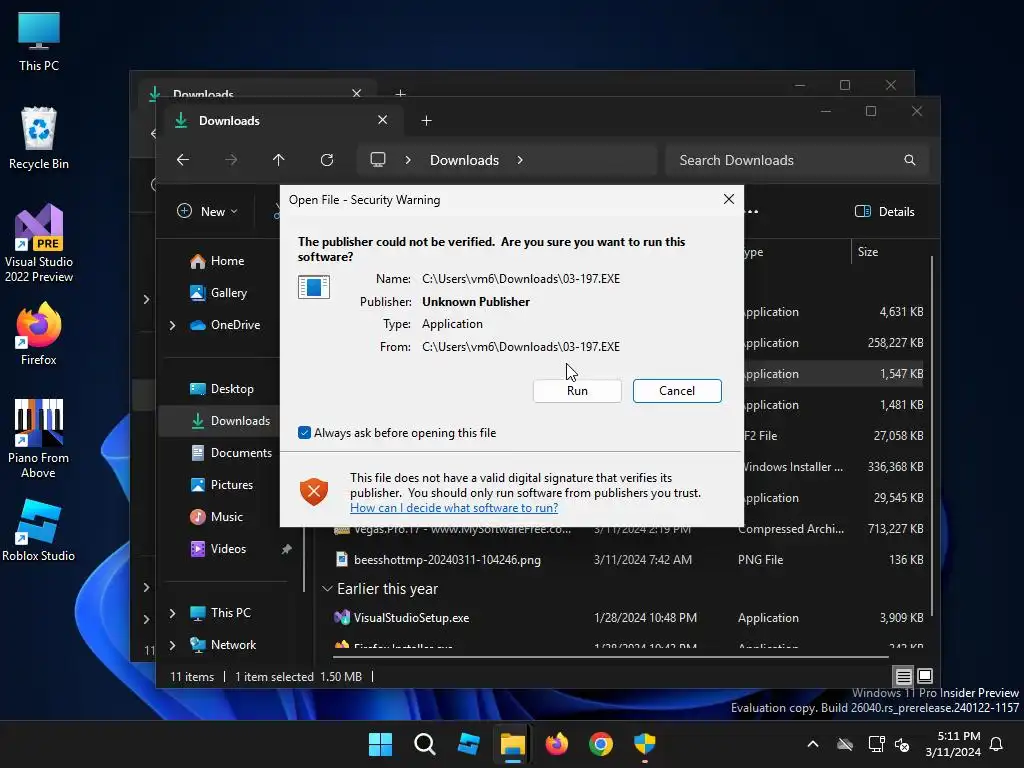Open Gallery in navigation pane
Screen dimensions: 1024x768
[x=219, y=293]
